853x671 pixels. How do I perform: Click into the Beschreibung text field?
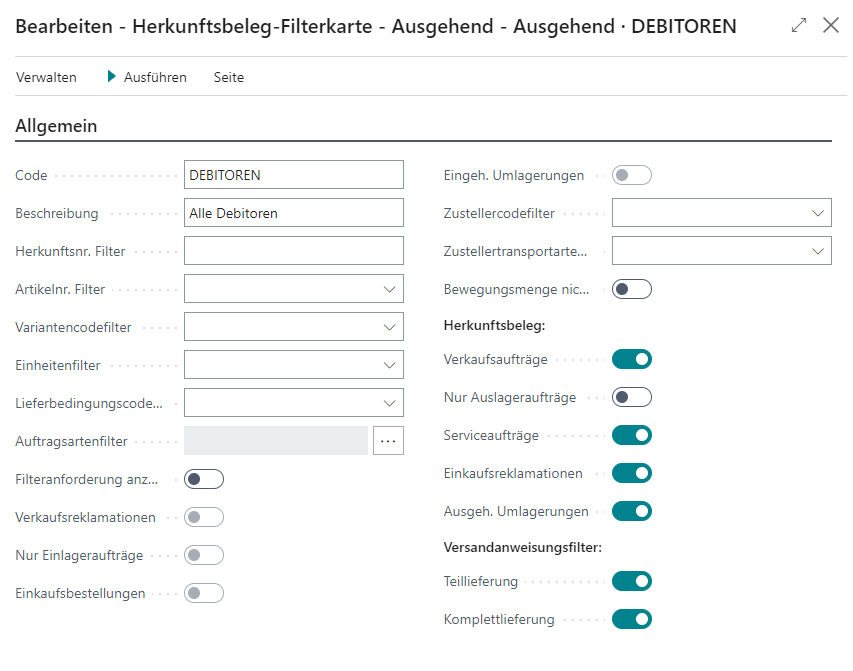click(x=293, y=213)
